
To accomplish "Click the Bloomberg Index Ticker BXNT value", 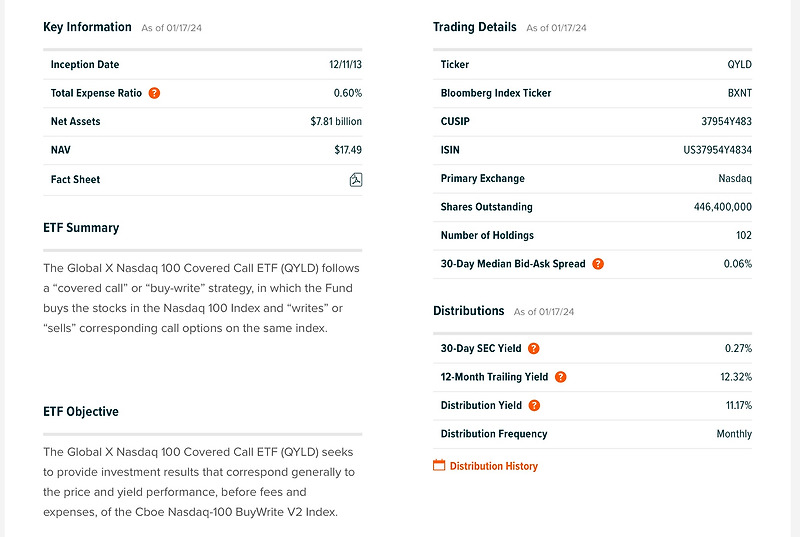I will point(739,93).
